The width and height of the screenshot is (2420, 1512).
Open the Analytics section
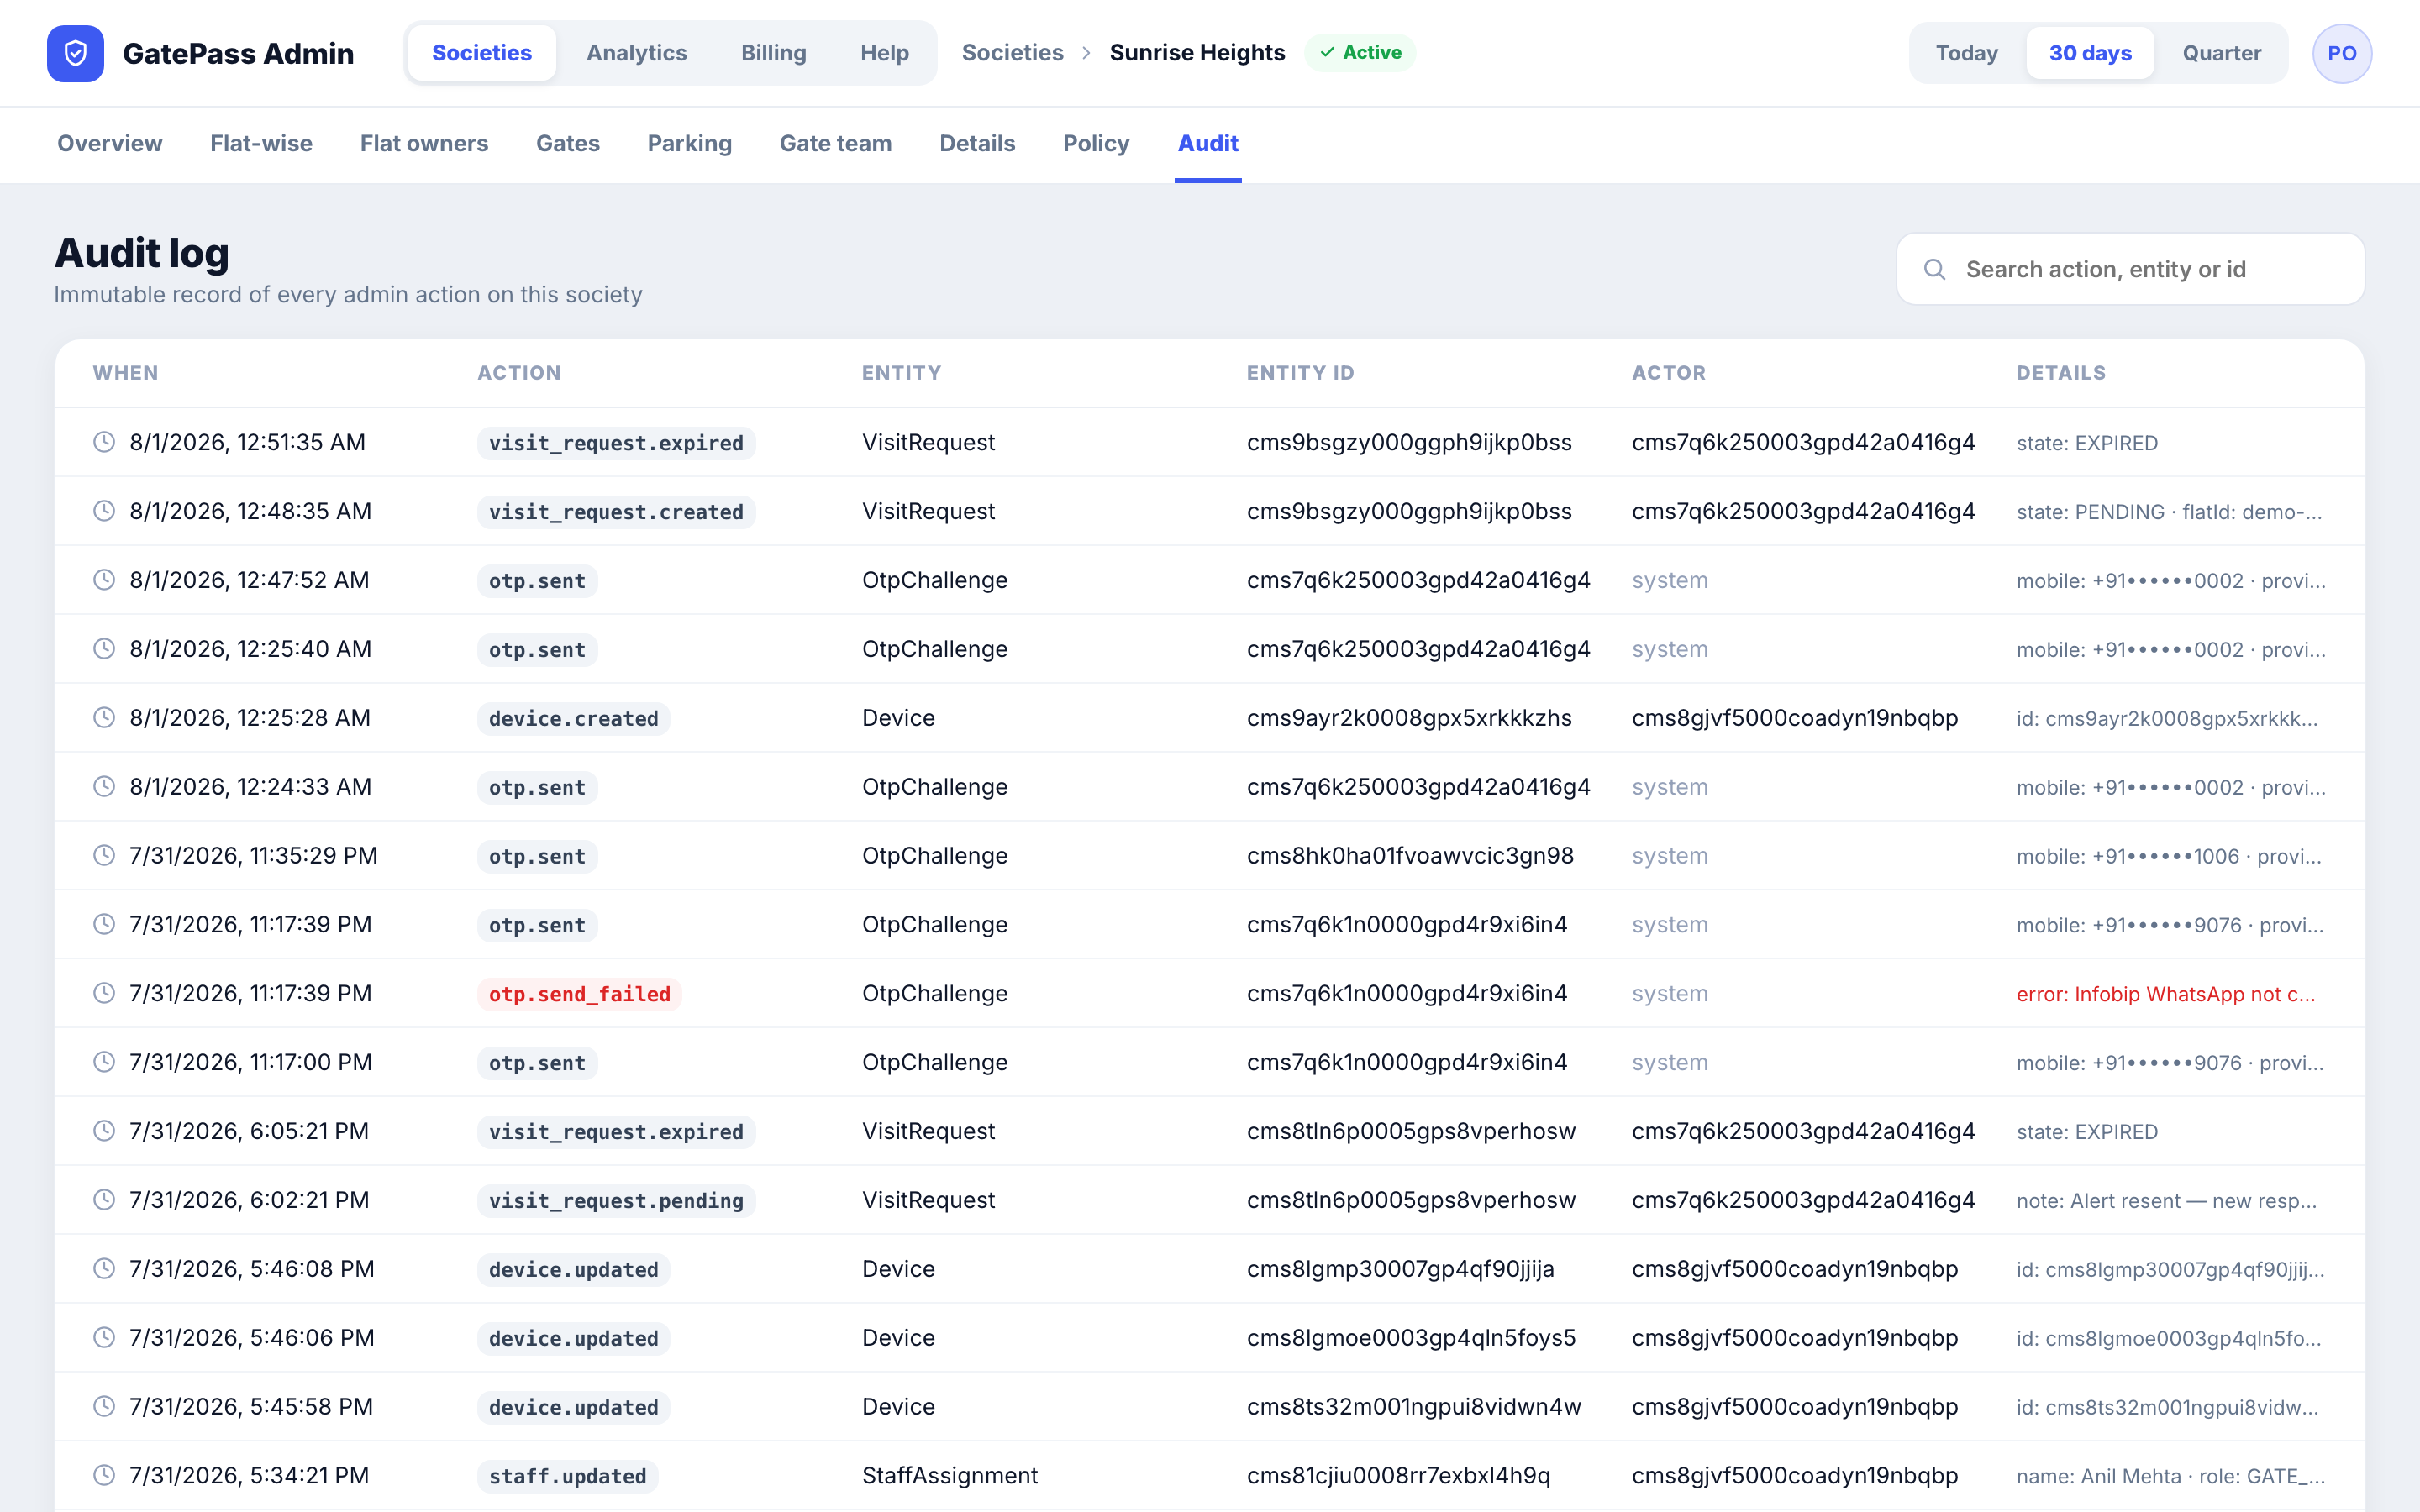tap(636, 53)
